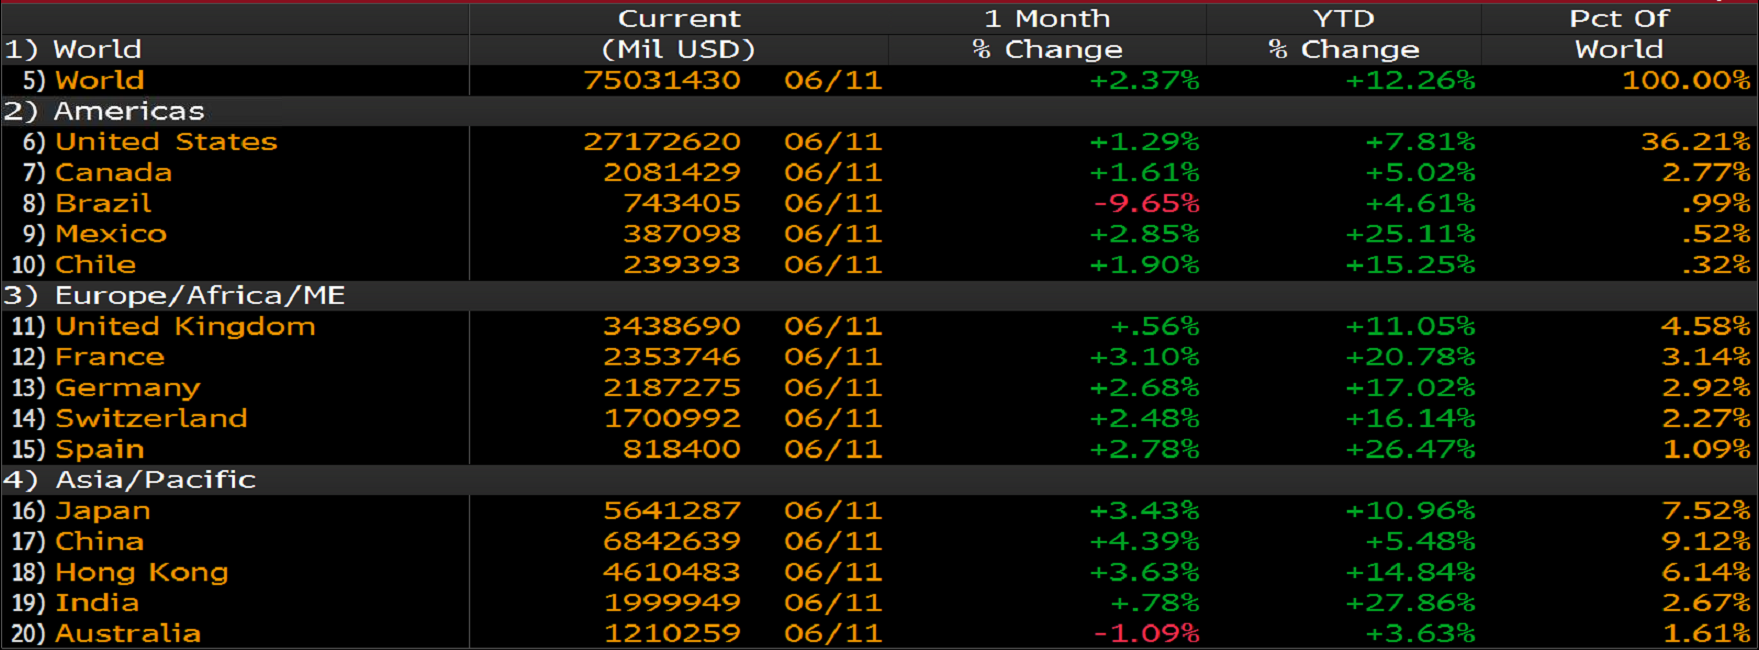Click Mexico YTD change +25.11%

[x=1410, y=234]
